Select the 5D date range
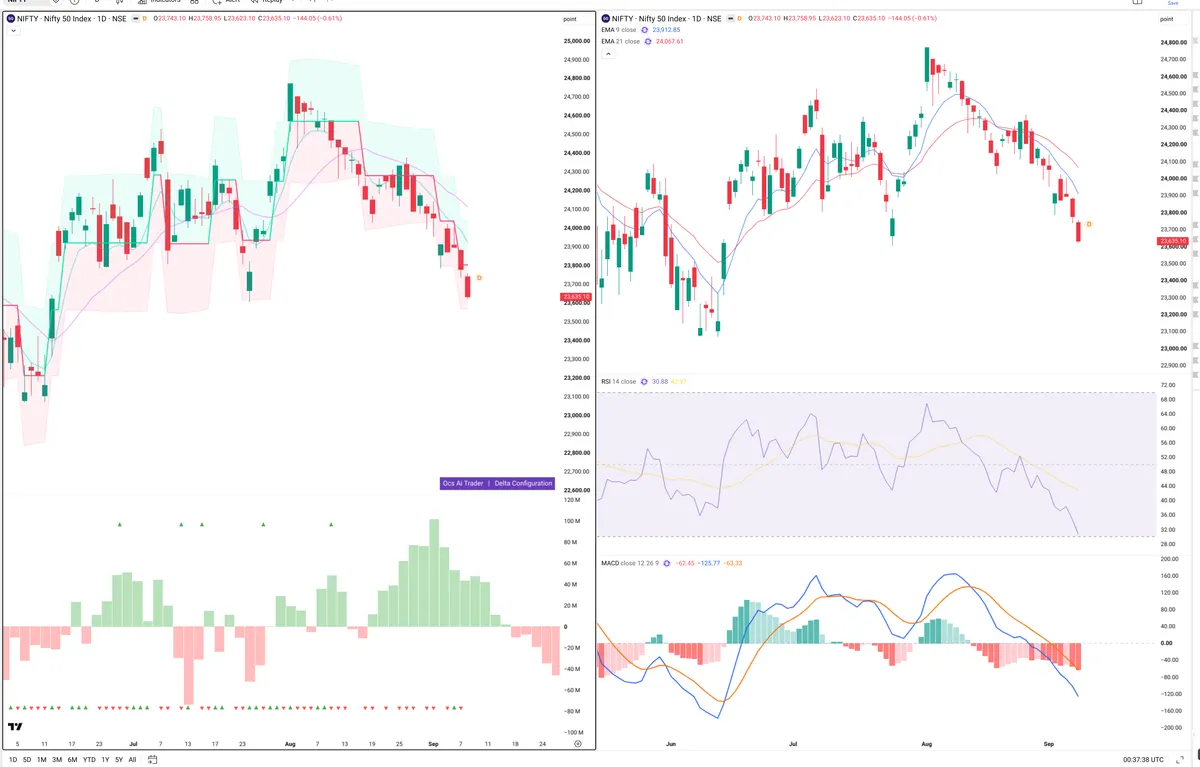Screen dimensions: 1200x767 (x=27, y=760)
